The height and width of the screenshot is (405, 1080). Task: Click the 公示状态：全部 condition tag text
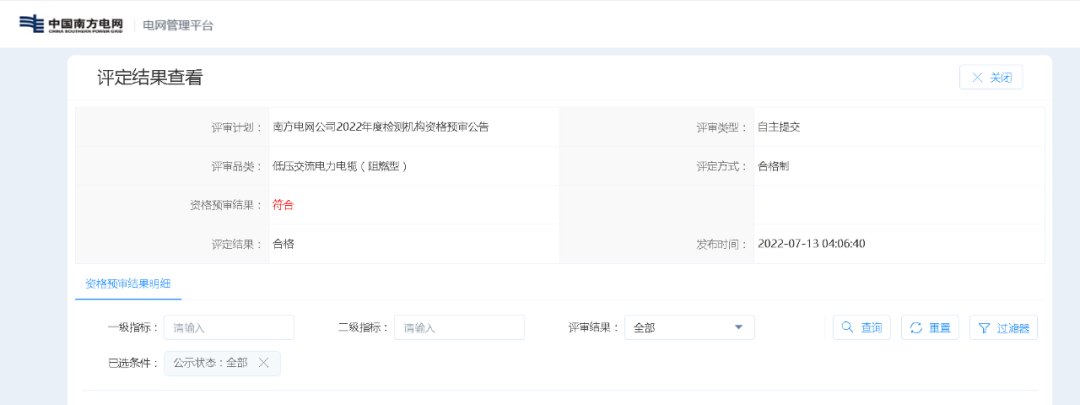[210, 363]
